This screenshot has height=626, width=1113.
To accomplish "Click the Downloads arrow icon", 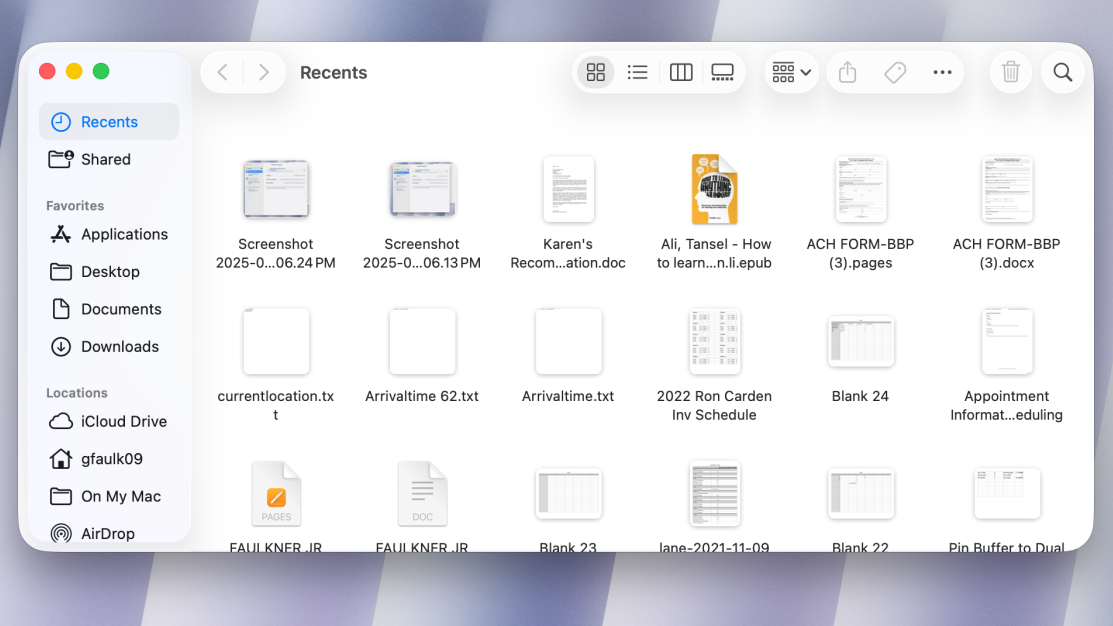I will coord(61,347).
